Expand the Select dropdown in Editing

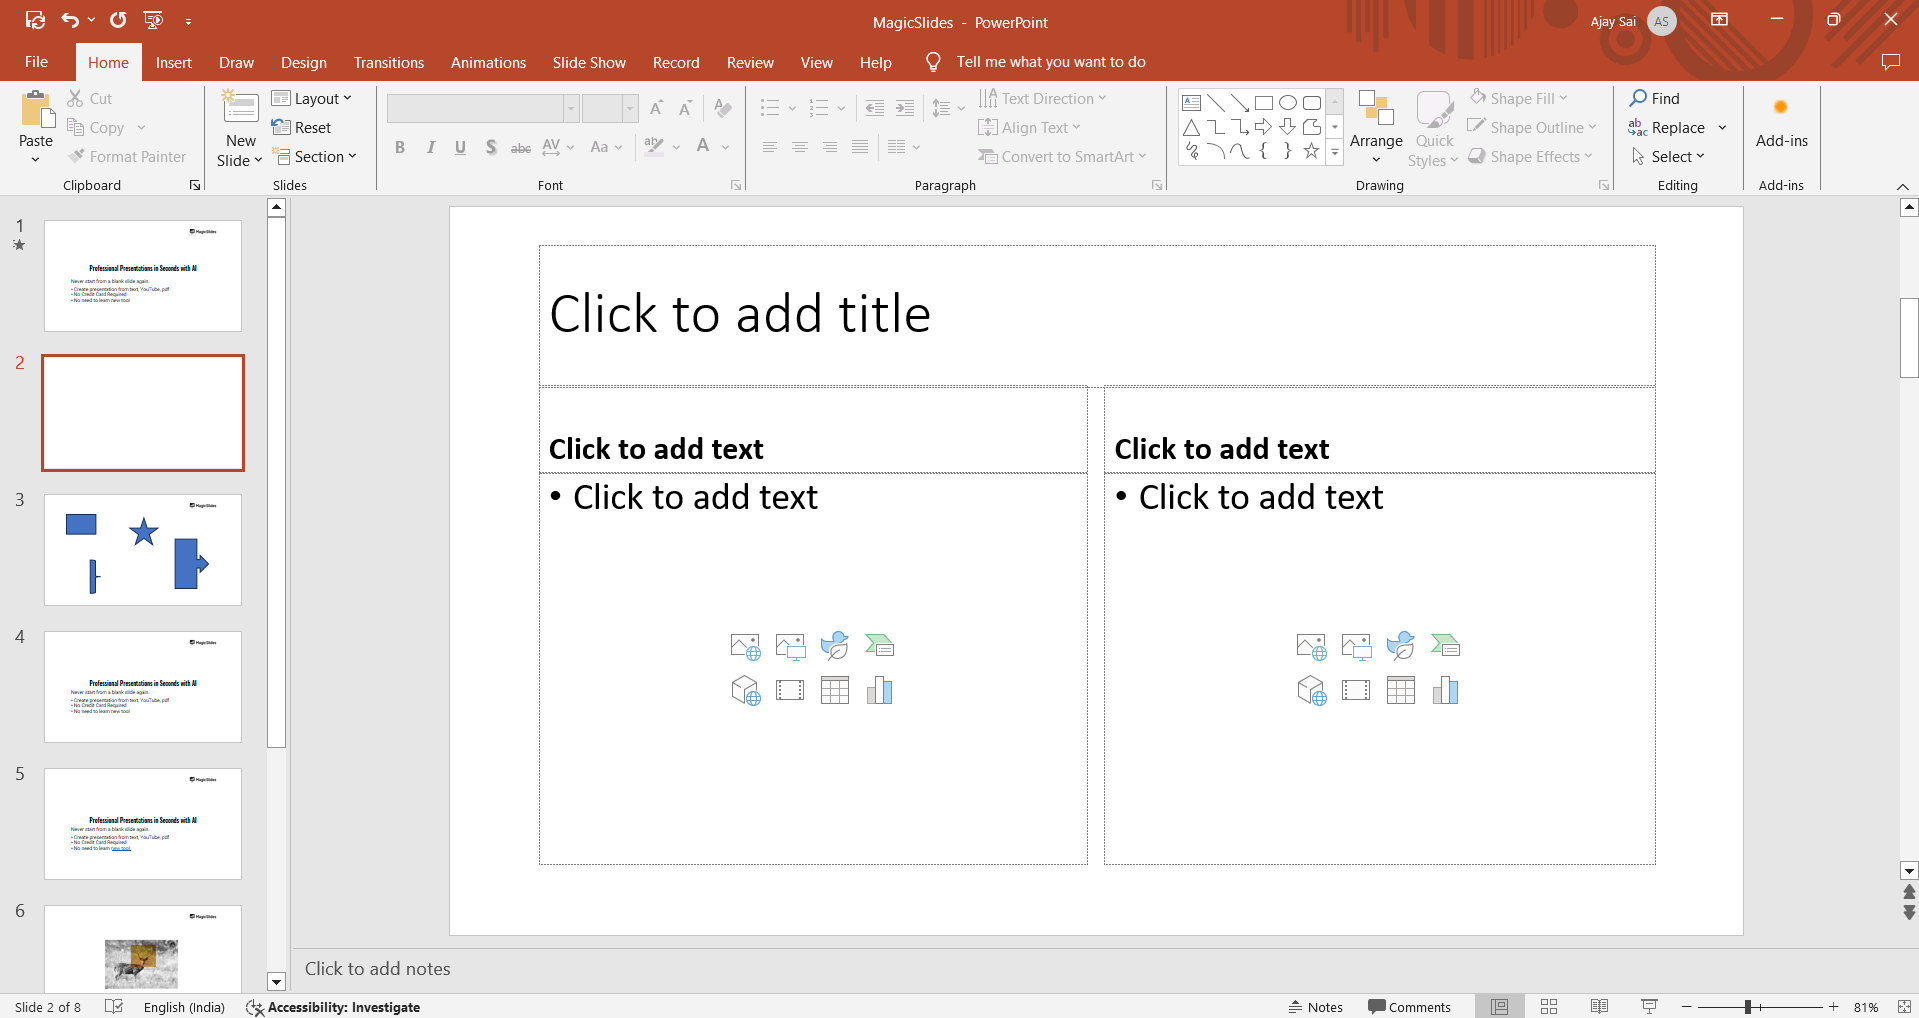(1669, 157)
